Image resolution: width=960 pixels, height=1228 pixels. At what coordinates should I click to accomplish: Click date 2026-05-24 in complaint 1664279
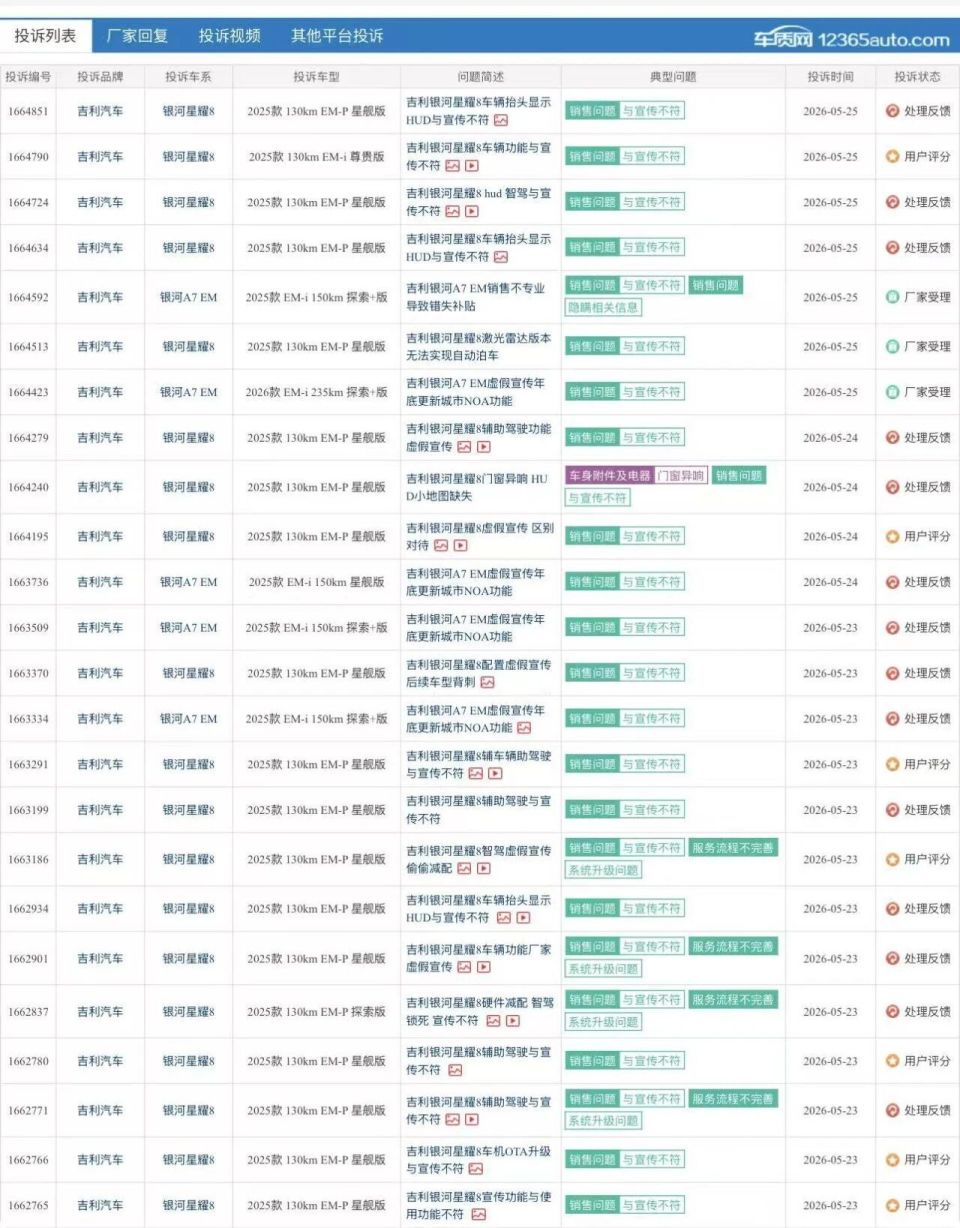pos(831,437)
